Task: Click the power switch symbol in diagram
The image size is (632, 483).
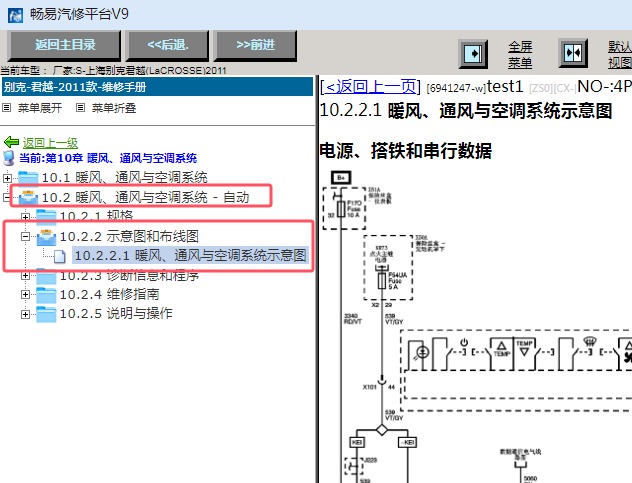Action: tap(464, 343)
